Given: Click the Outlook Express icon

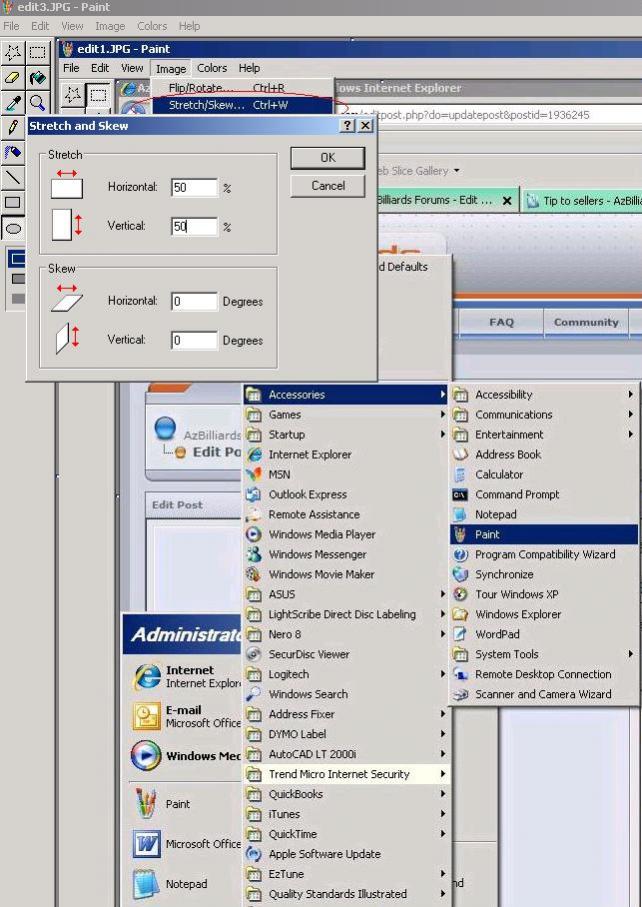Looking at the screenshot, I should coord(254,495).
